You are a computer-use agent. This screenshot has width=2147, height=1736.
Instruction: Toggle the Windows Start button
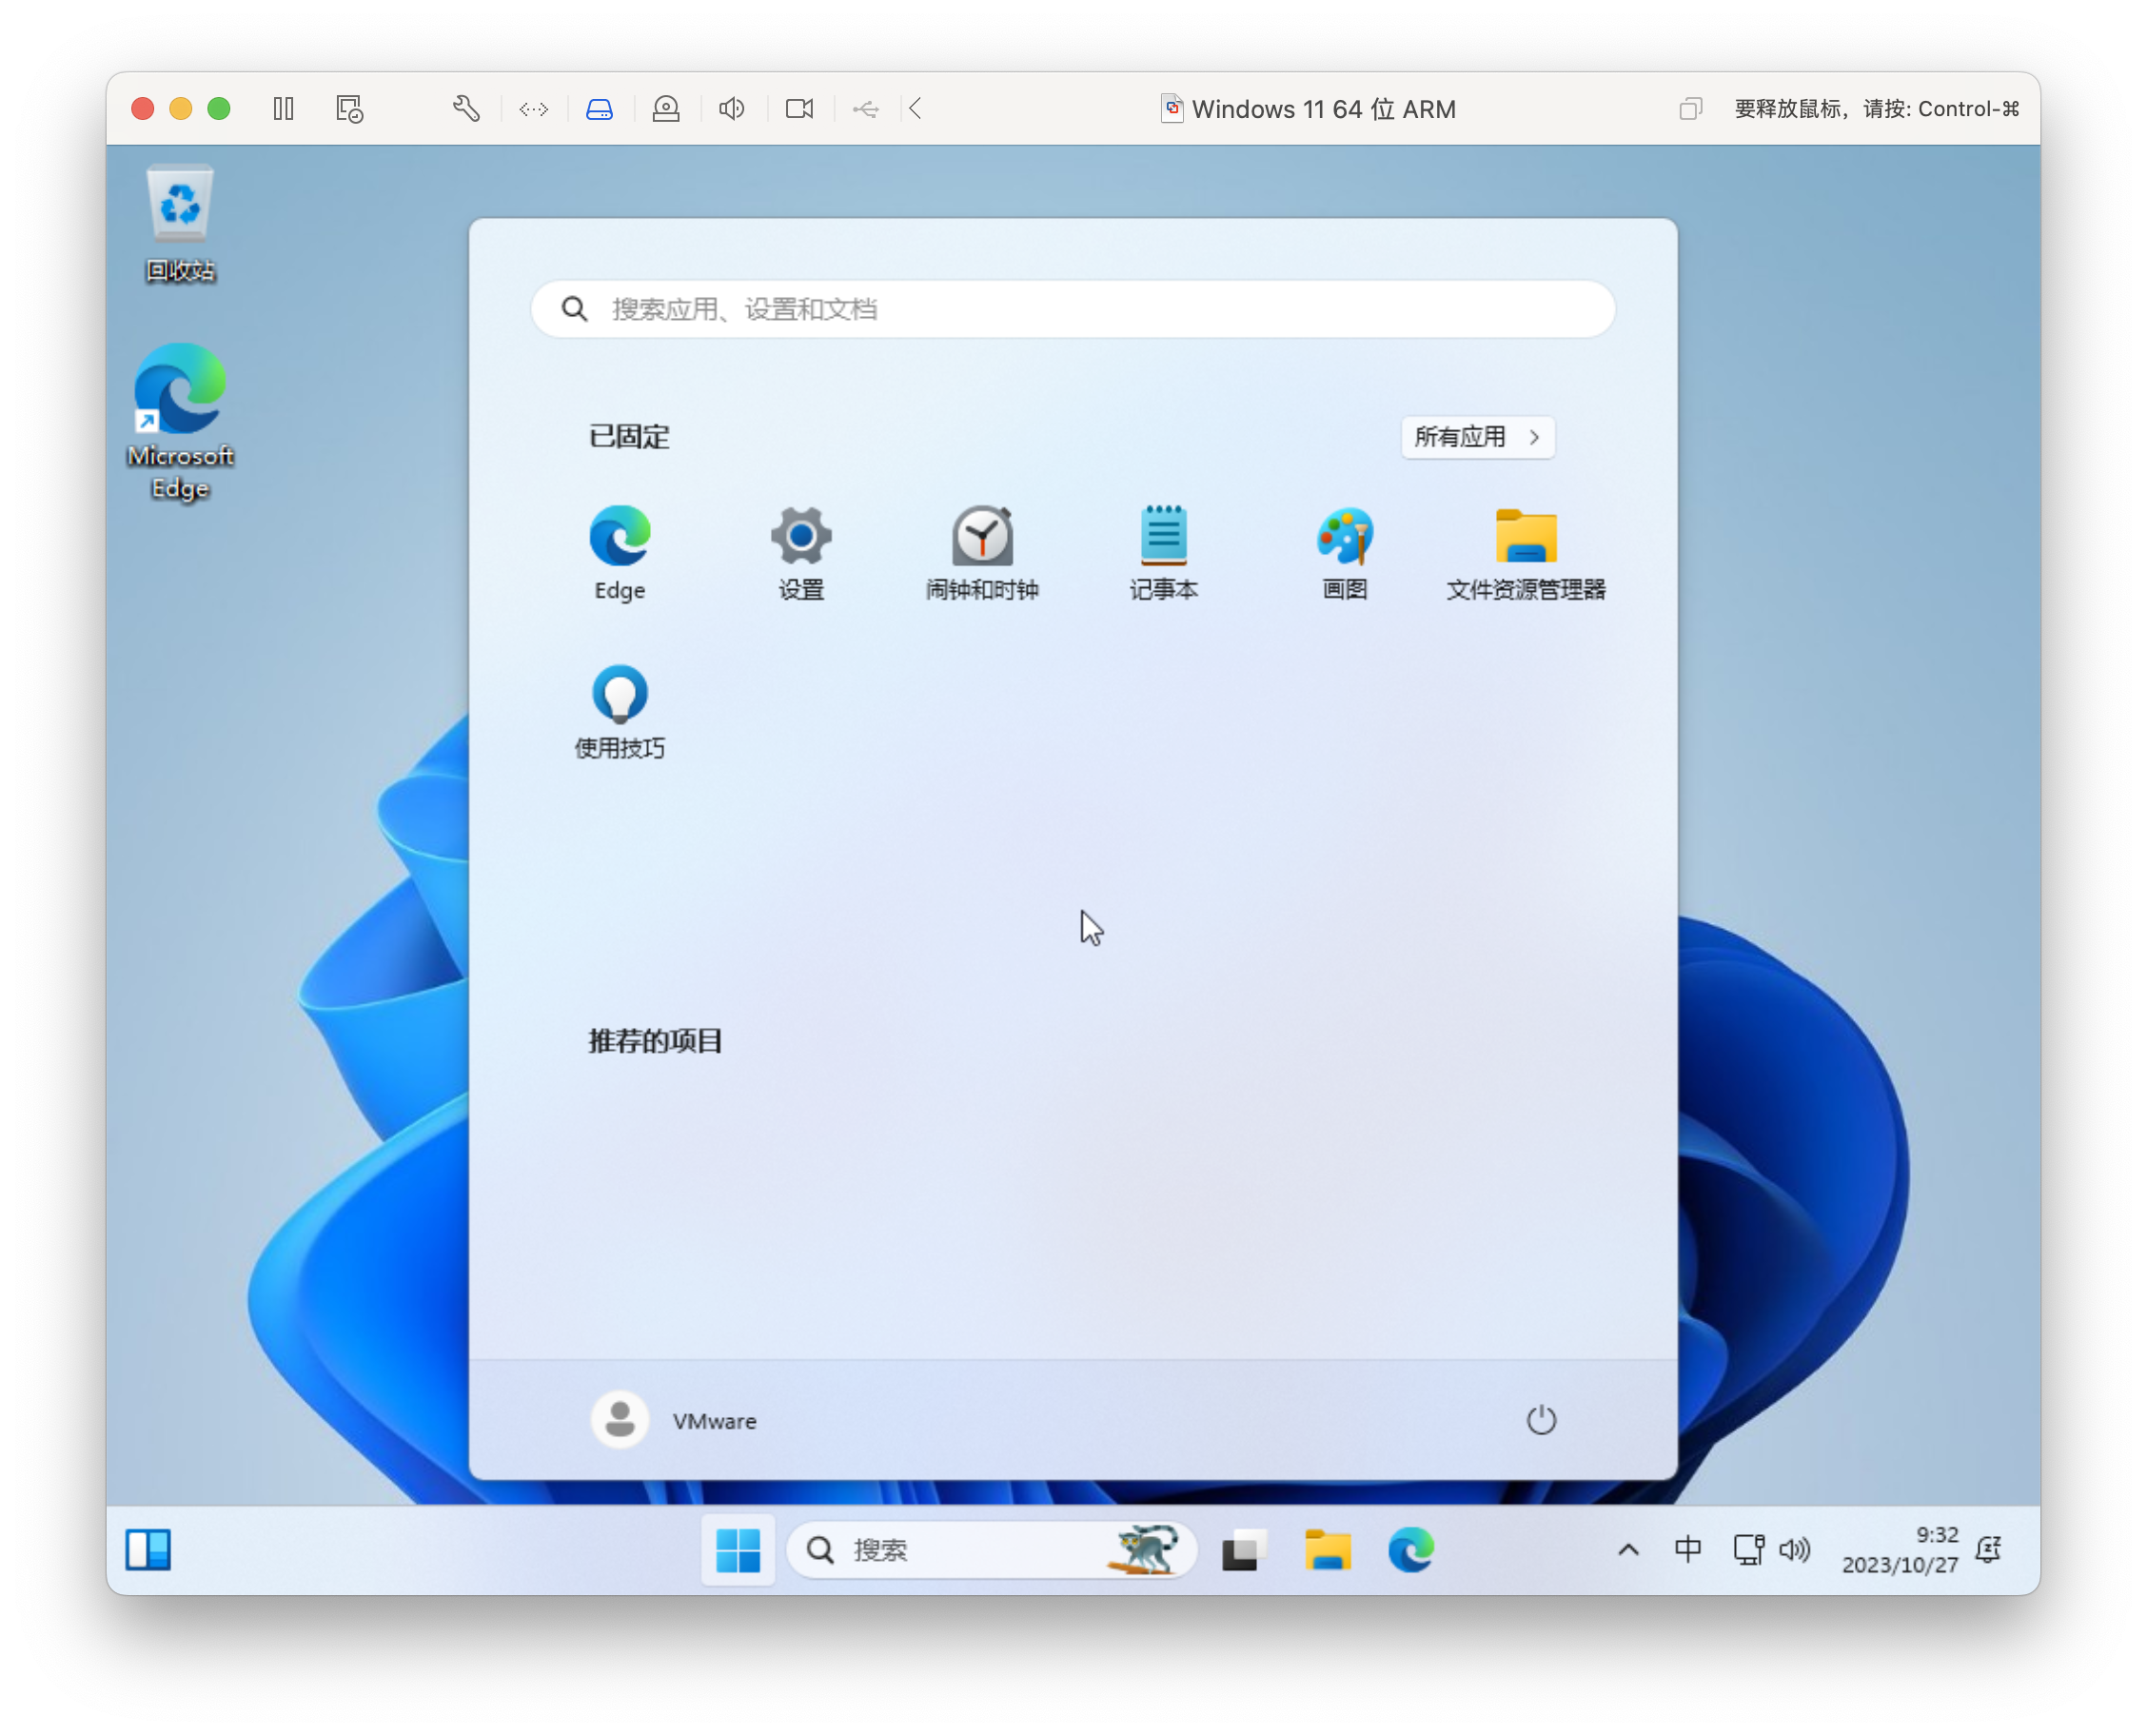tap(738, 1550)
